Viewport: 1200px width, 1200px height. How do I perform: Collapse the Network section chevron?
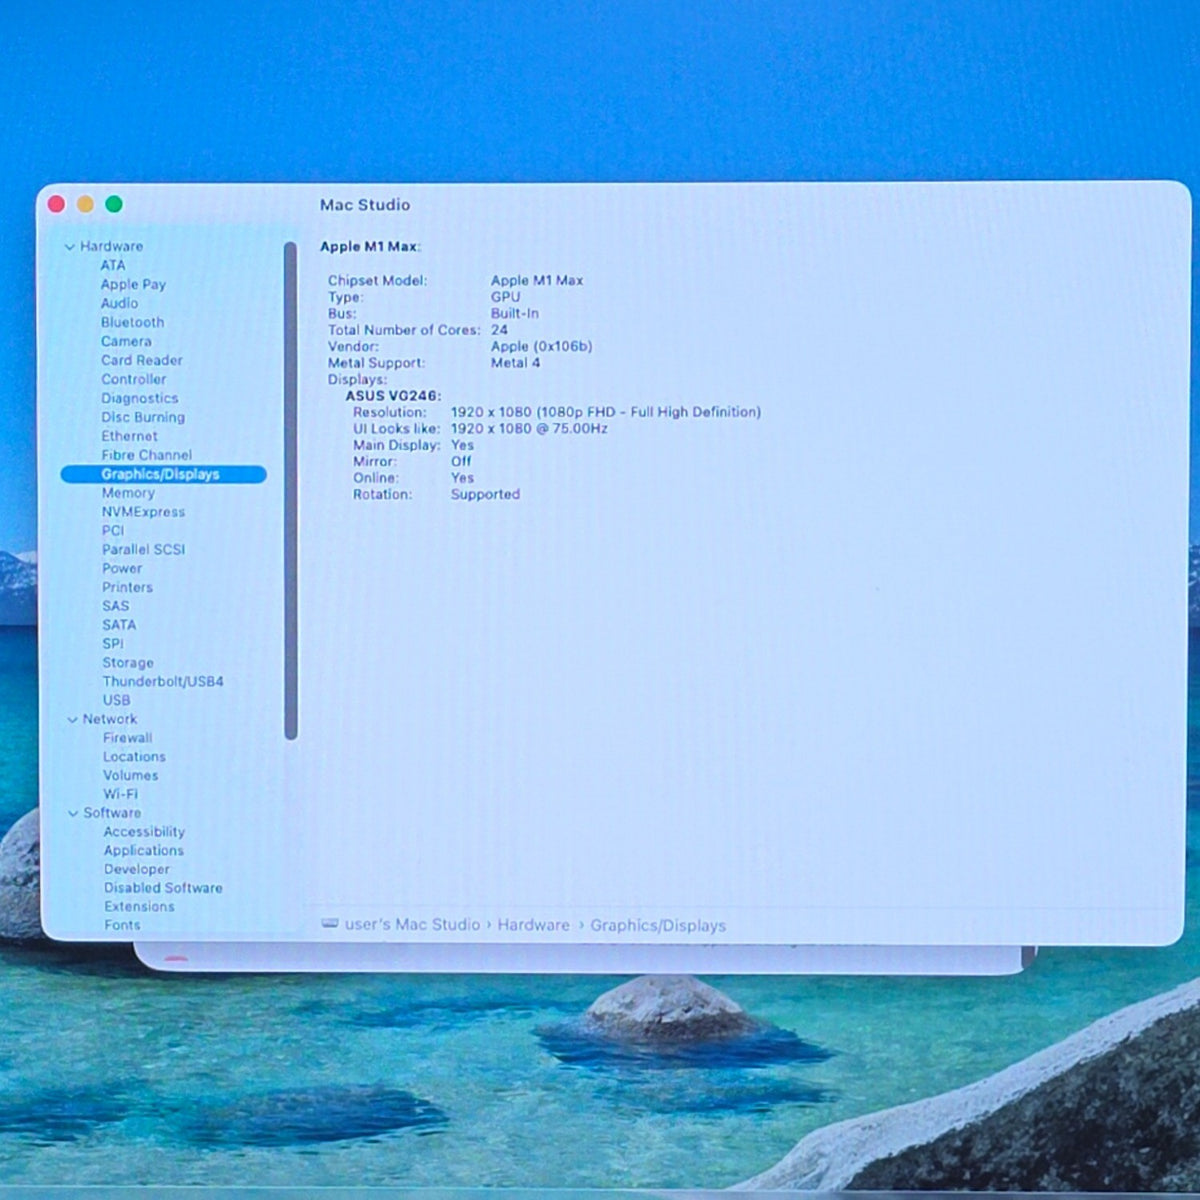(72, 720)
